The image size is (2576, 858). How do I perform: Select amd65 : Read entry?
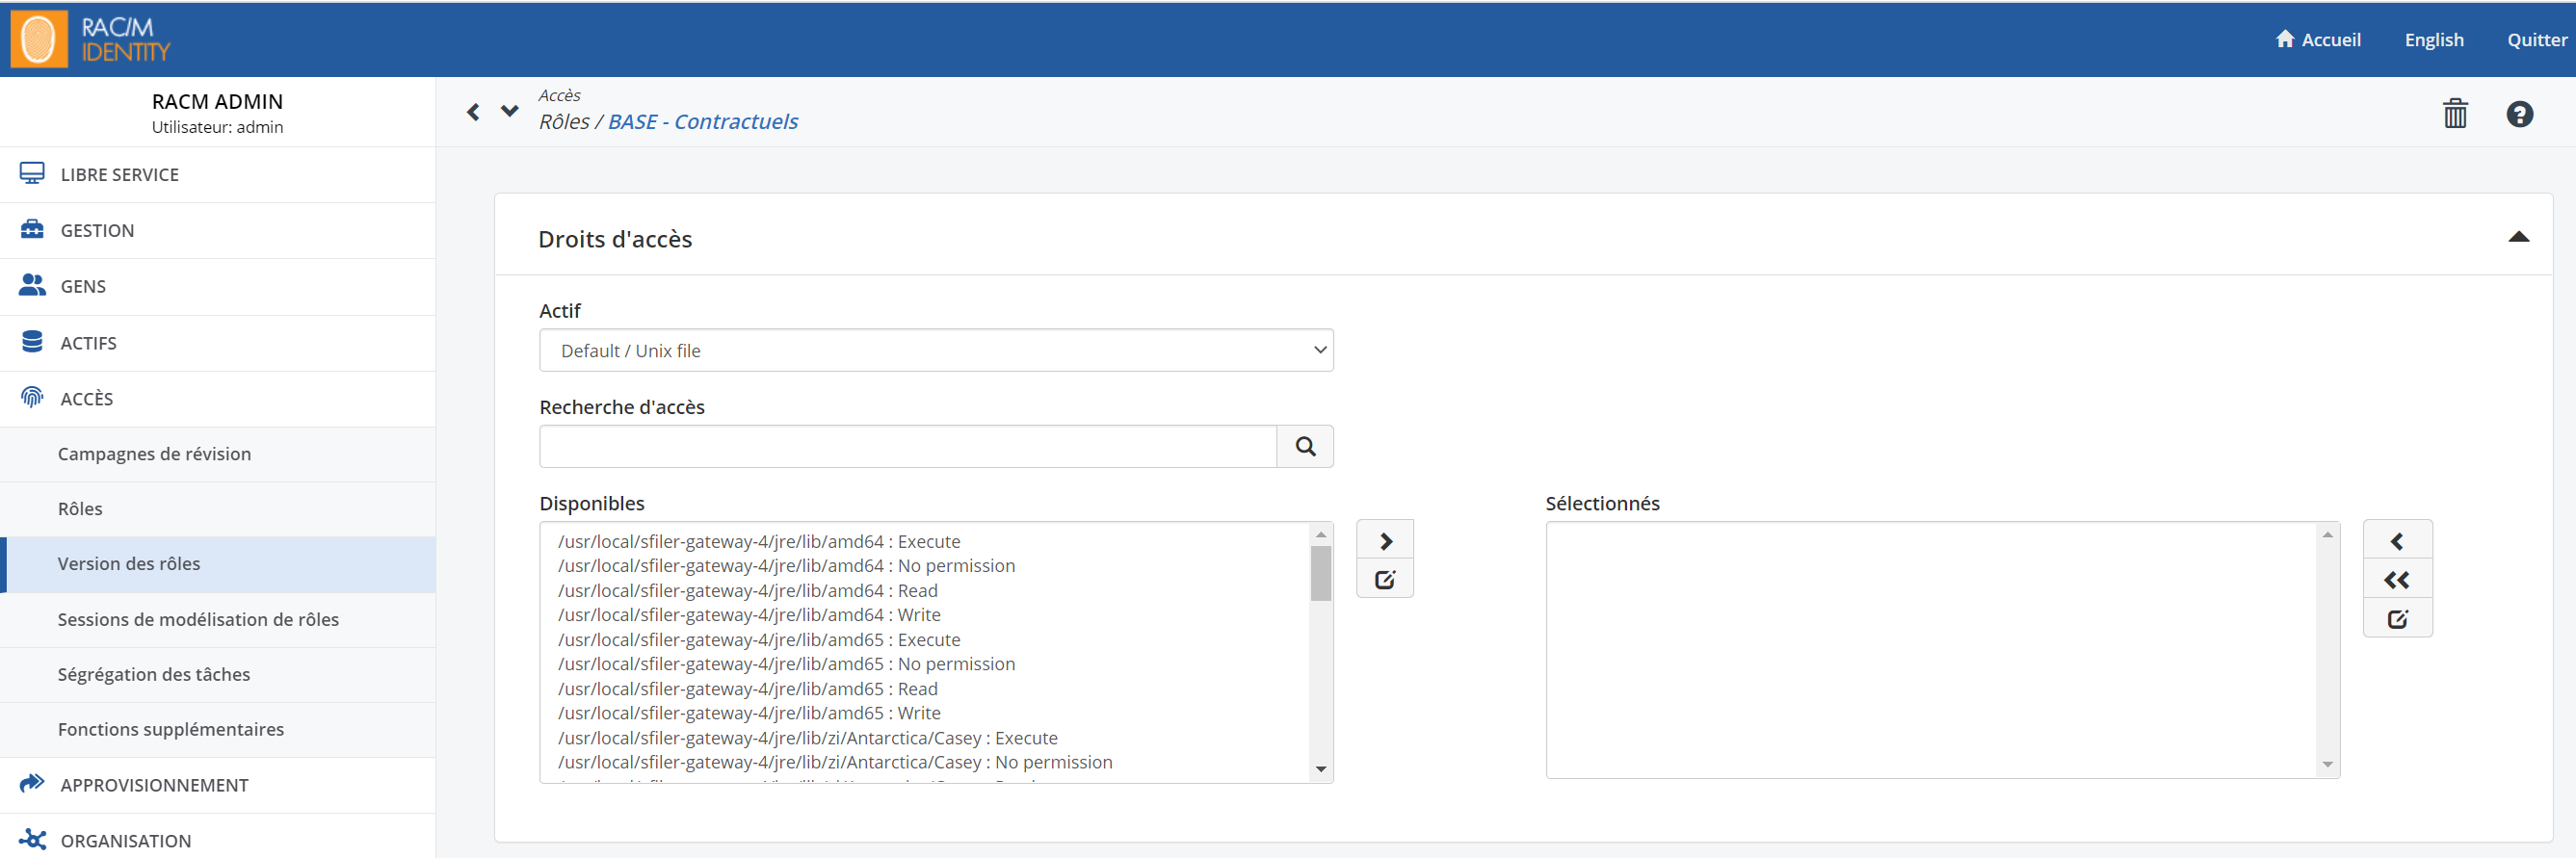click(747, 689)
